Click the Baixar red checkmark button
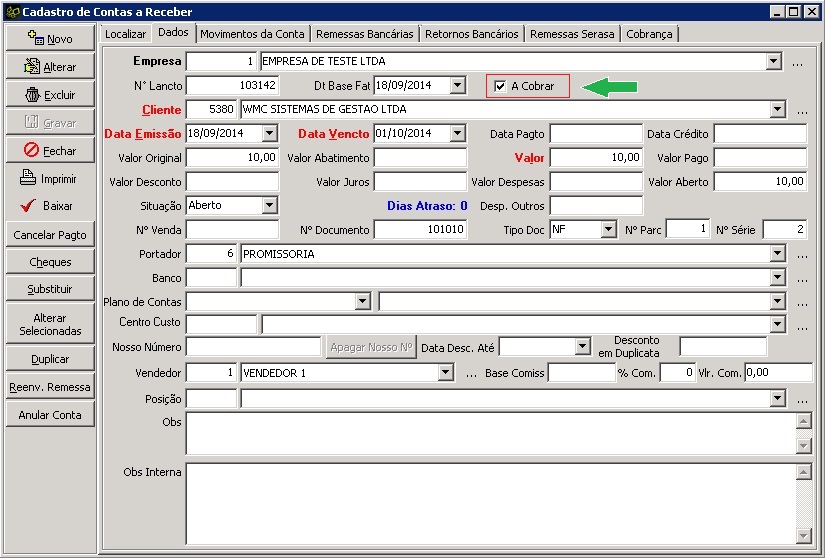 click(50, 206)
